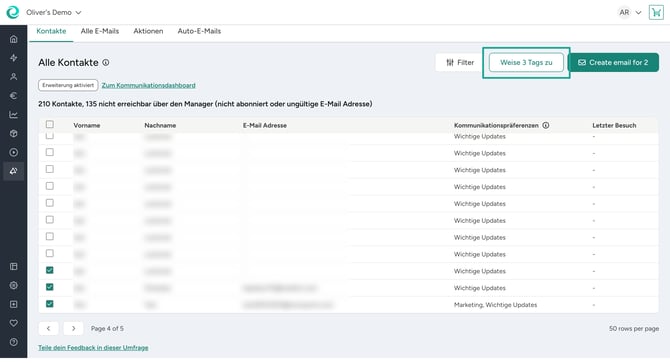Open the euro currency sidebar icon
This screenshot has width=670, height=363.
[x=14, y=96]
